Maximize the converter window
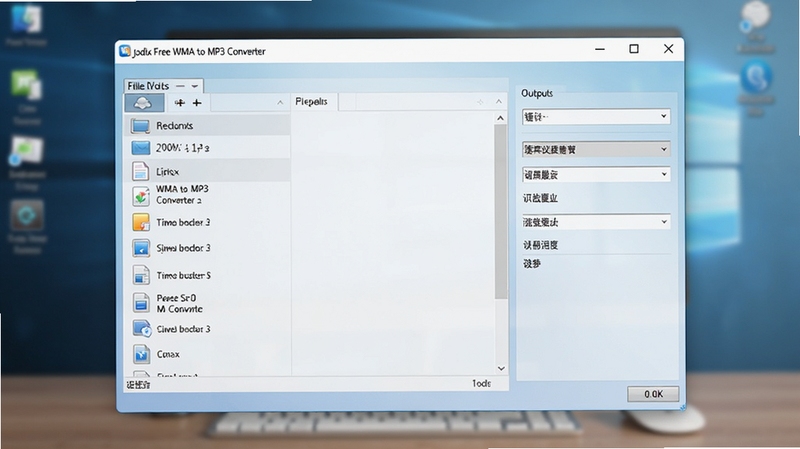Viewport: 800px width, 449px height. (634, 49)
